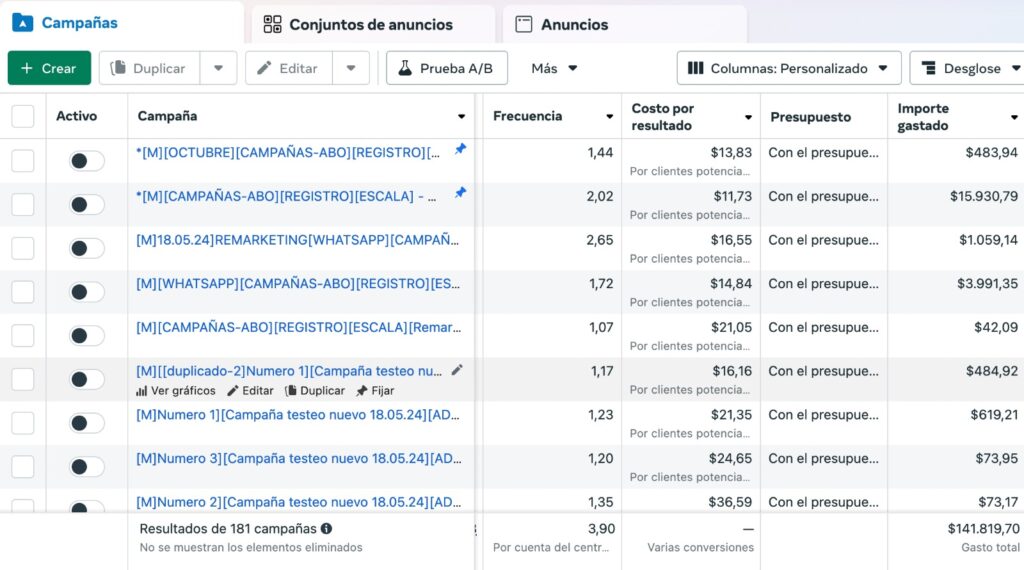
Task: Open dropdown arrow next to Duplicar button
Action: click(218, 68)
